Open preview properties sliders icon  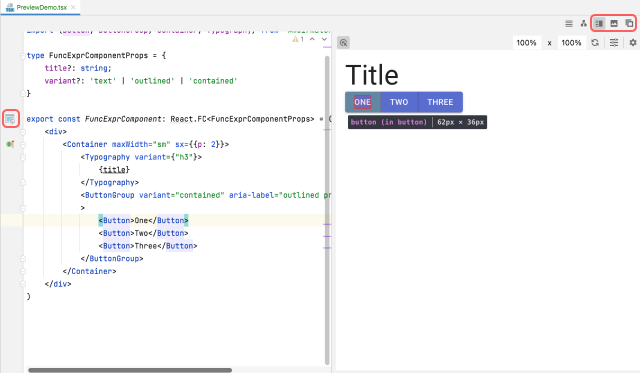coord(614,42)
